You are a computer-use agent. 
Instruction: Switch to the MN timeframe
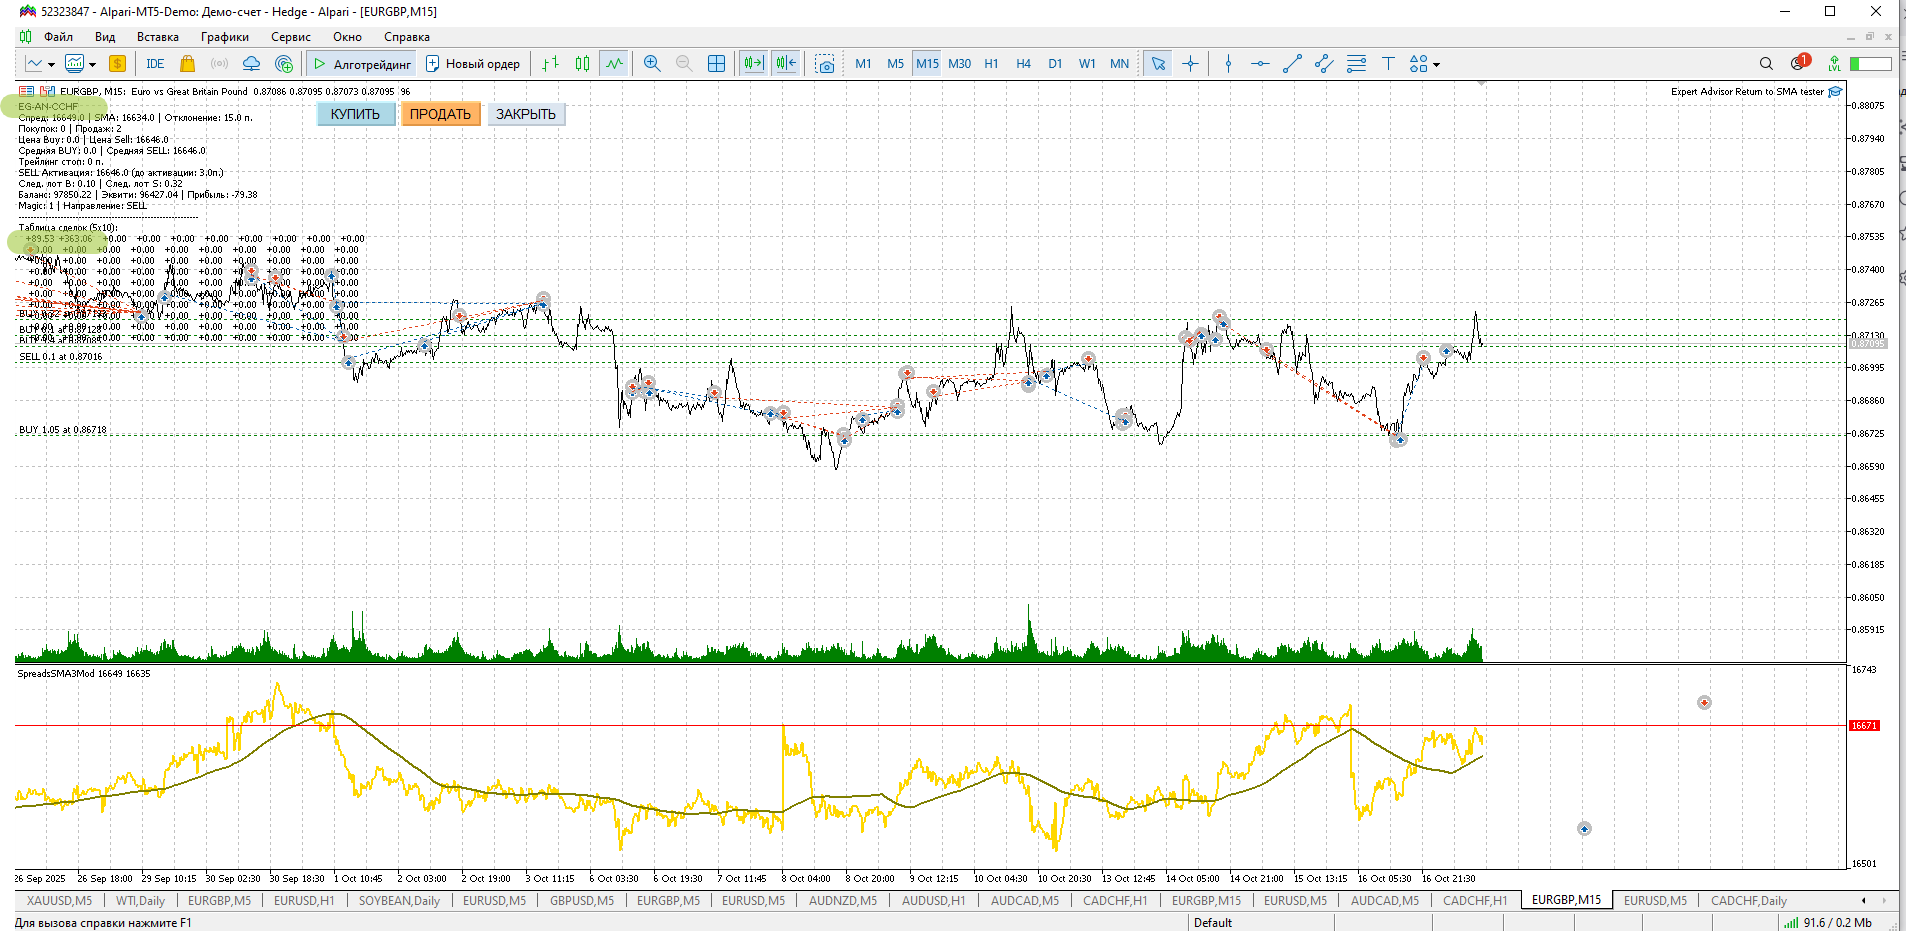tap(1119, 64)
